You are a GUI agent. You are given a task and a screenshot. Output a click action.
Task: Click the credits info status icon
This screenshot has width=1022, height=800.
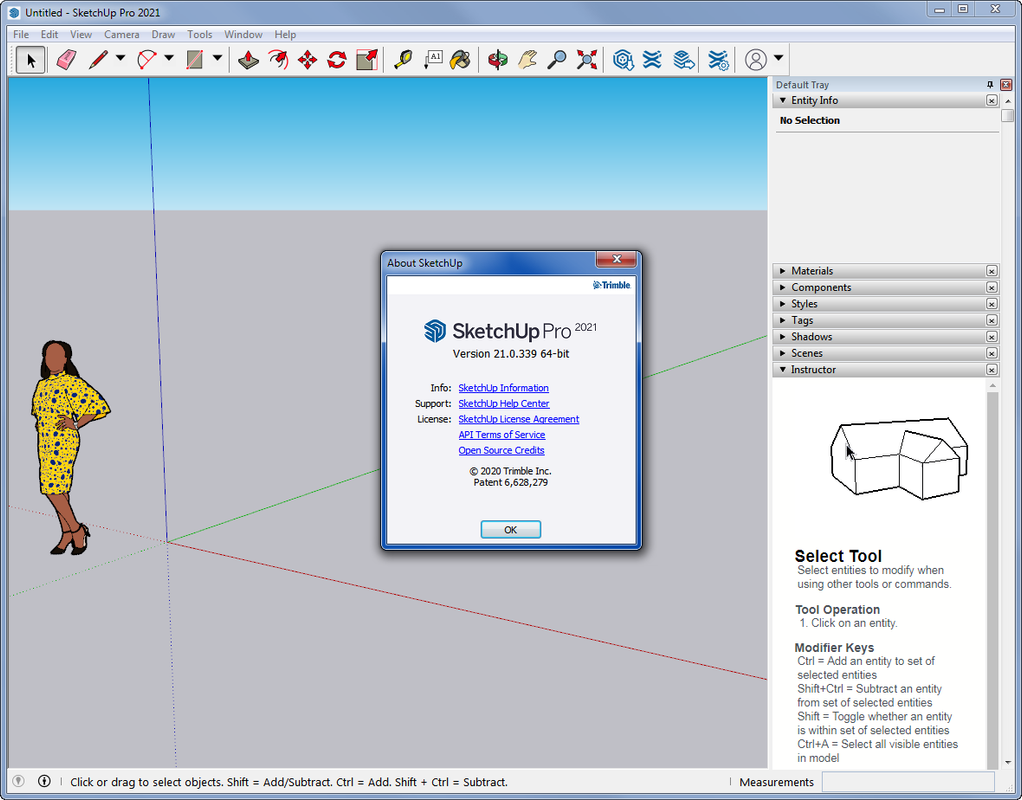point(44,781)
